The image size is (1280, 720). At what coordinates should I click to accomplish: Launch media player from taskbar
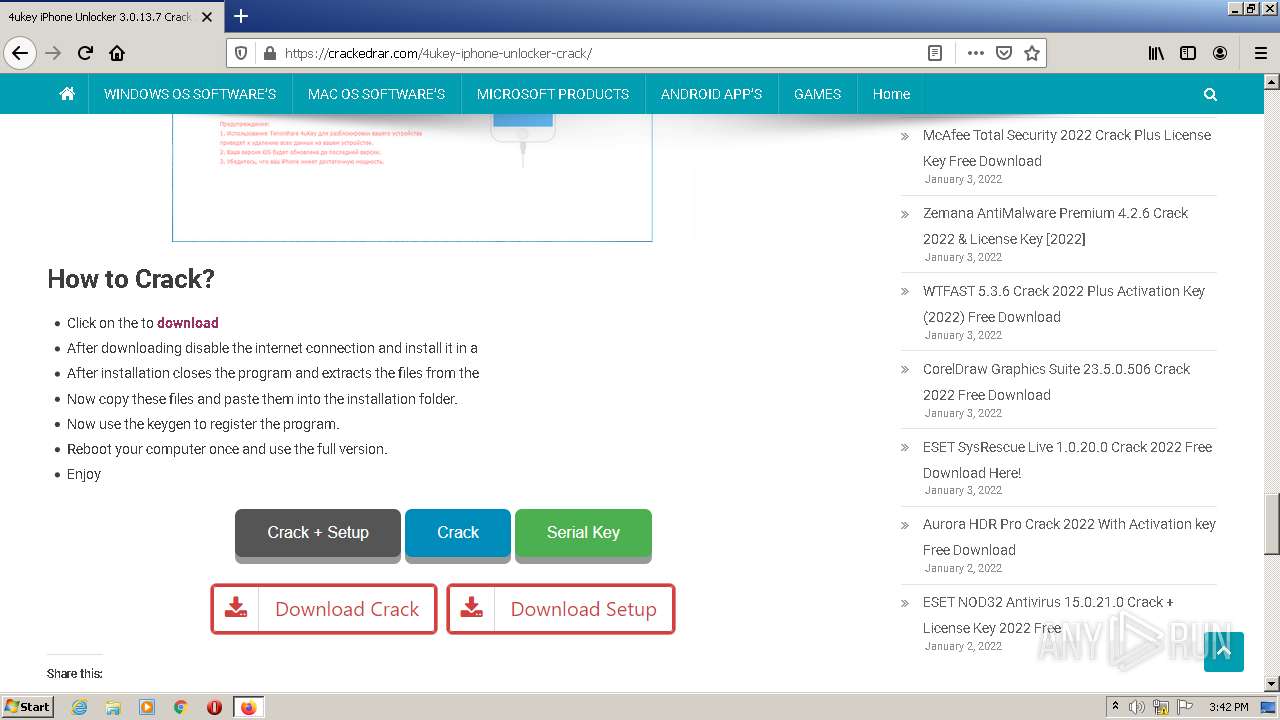point(147,707)
